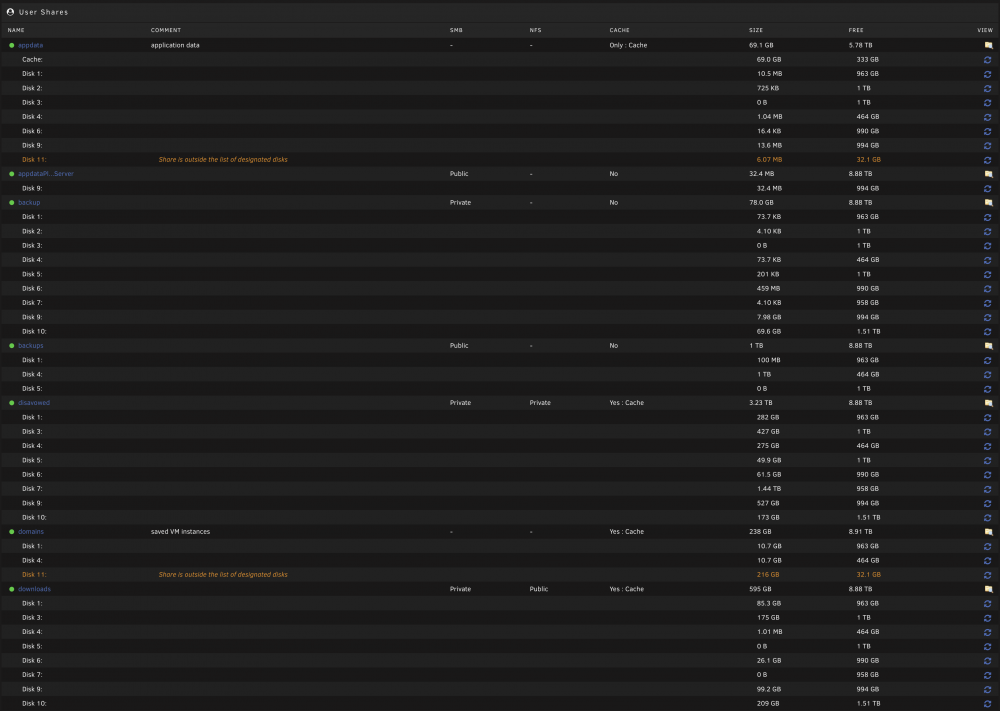Click the 238 GB domains size
The width and height of the screenshot is (1000, 711).
[760, 531]
